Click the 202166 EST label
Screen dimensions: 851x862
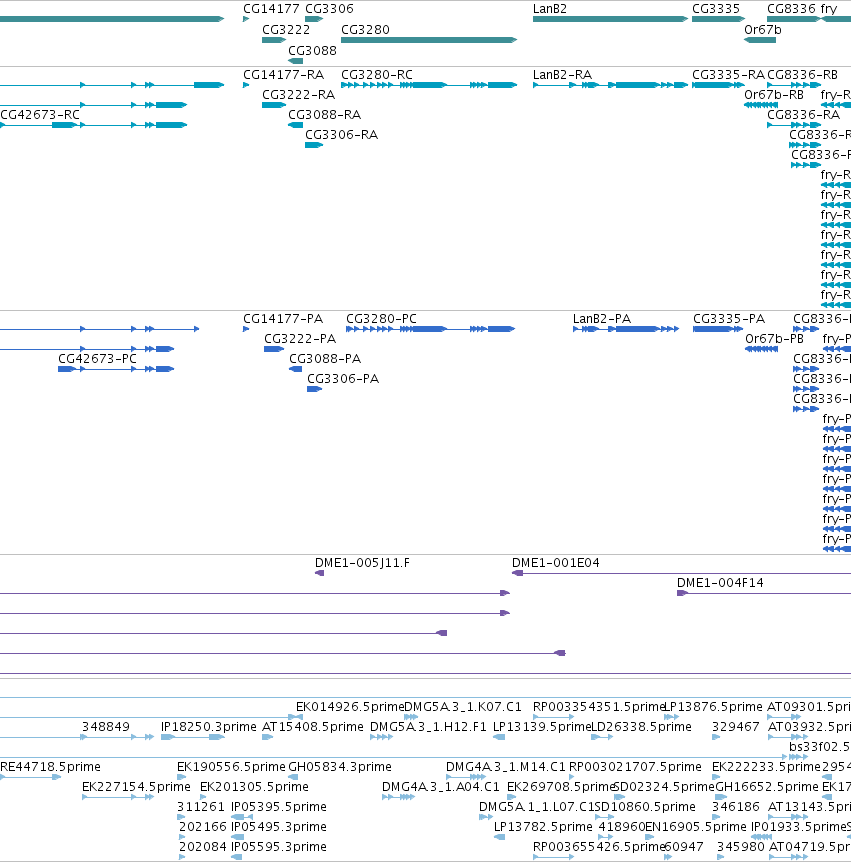tap(202, 826)
